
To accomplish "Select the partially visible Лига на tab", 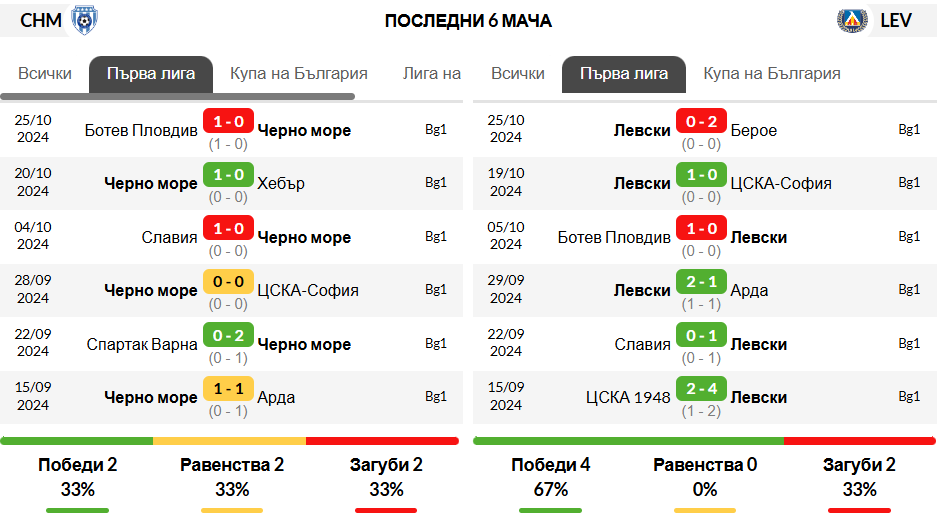I will point(431,74).
